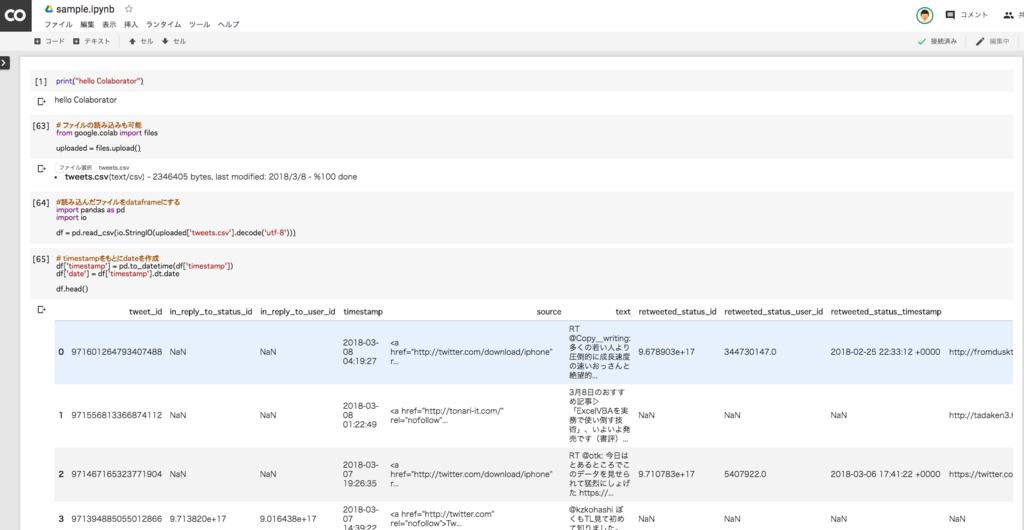The width and height of the screenshot is (1024, 530).
Task: Click the tweet_id column header
Action: coord(146,312)
